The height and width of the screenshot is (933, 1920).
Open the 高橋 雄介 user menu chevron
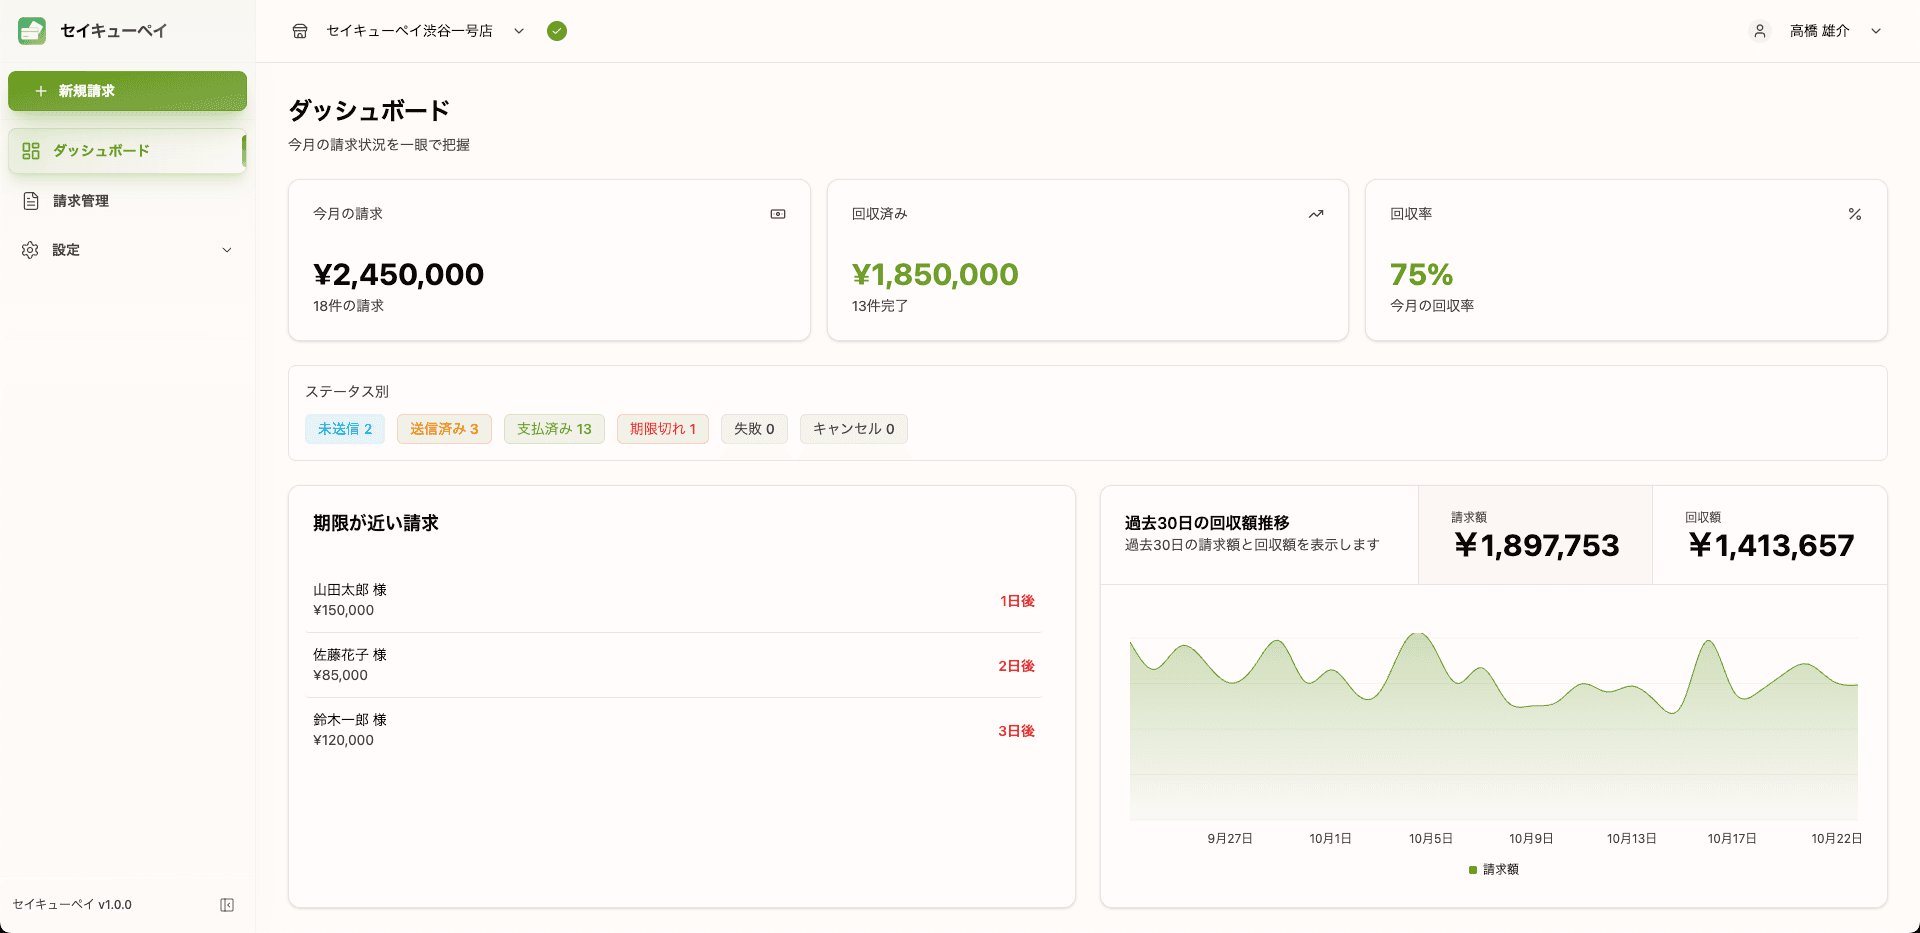pyautogui.click(x=1876, y=31)
